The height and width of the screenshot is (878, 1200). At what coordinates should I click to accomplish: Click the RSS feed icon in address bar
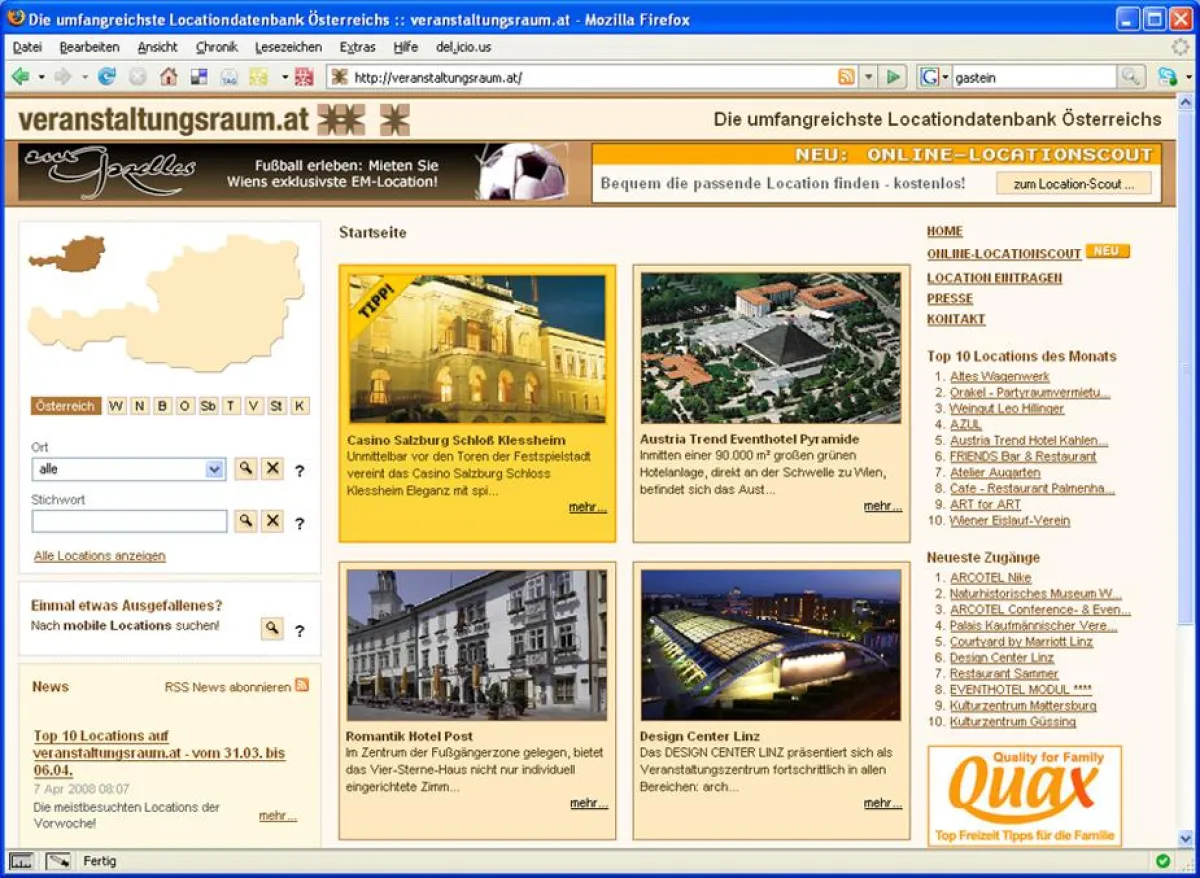(x=846, y=77)
